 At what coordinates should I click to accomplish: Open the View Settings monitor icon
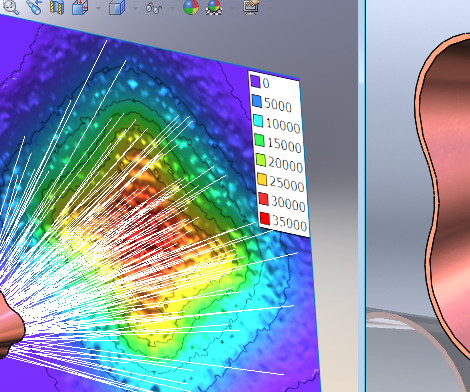251,7
